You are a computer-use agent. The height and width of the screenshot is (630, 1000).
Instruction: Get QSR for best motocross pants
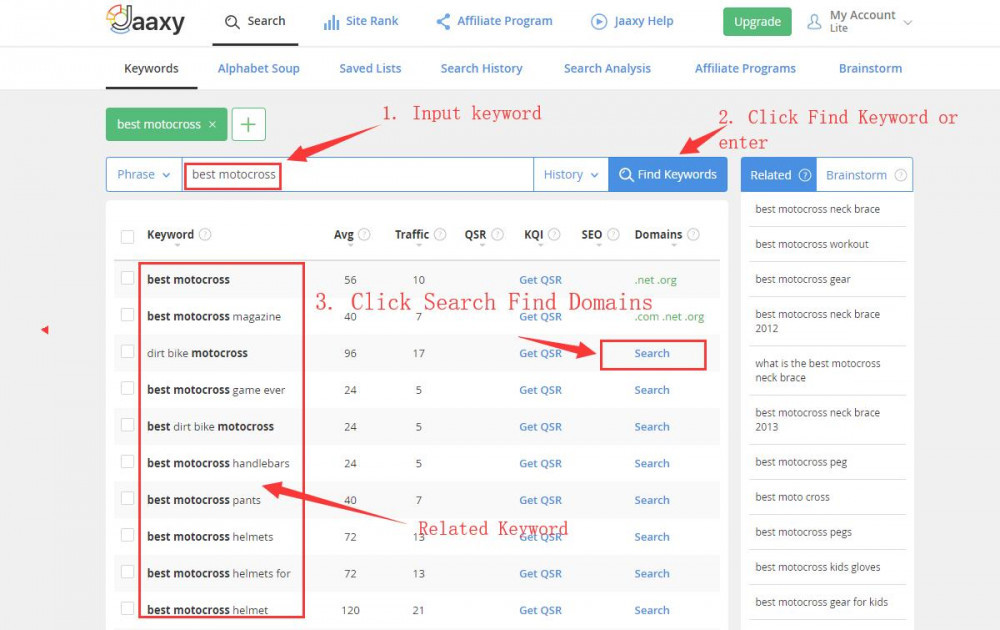[x=540, y=501]
